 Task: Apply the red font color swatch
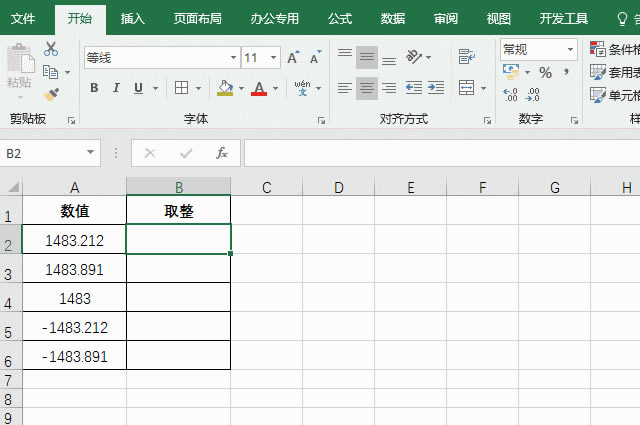tap(259, 88)
